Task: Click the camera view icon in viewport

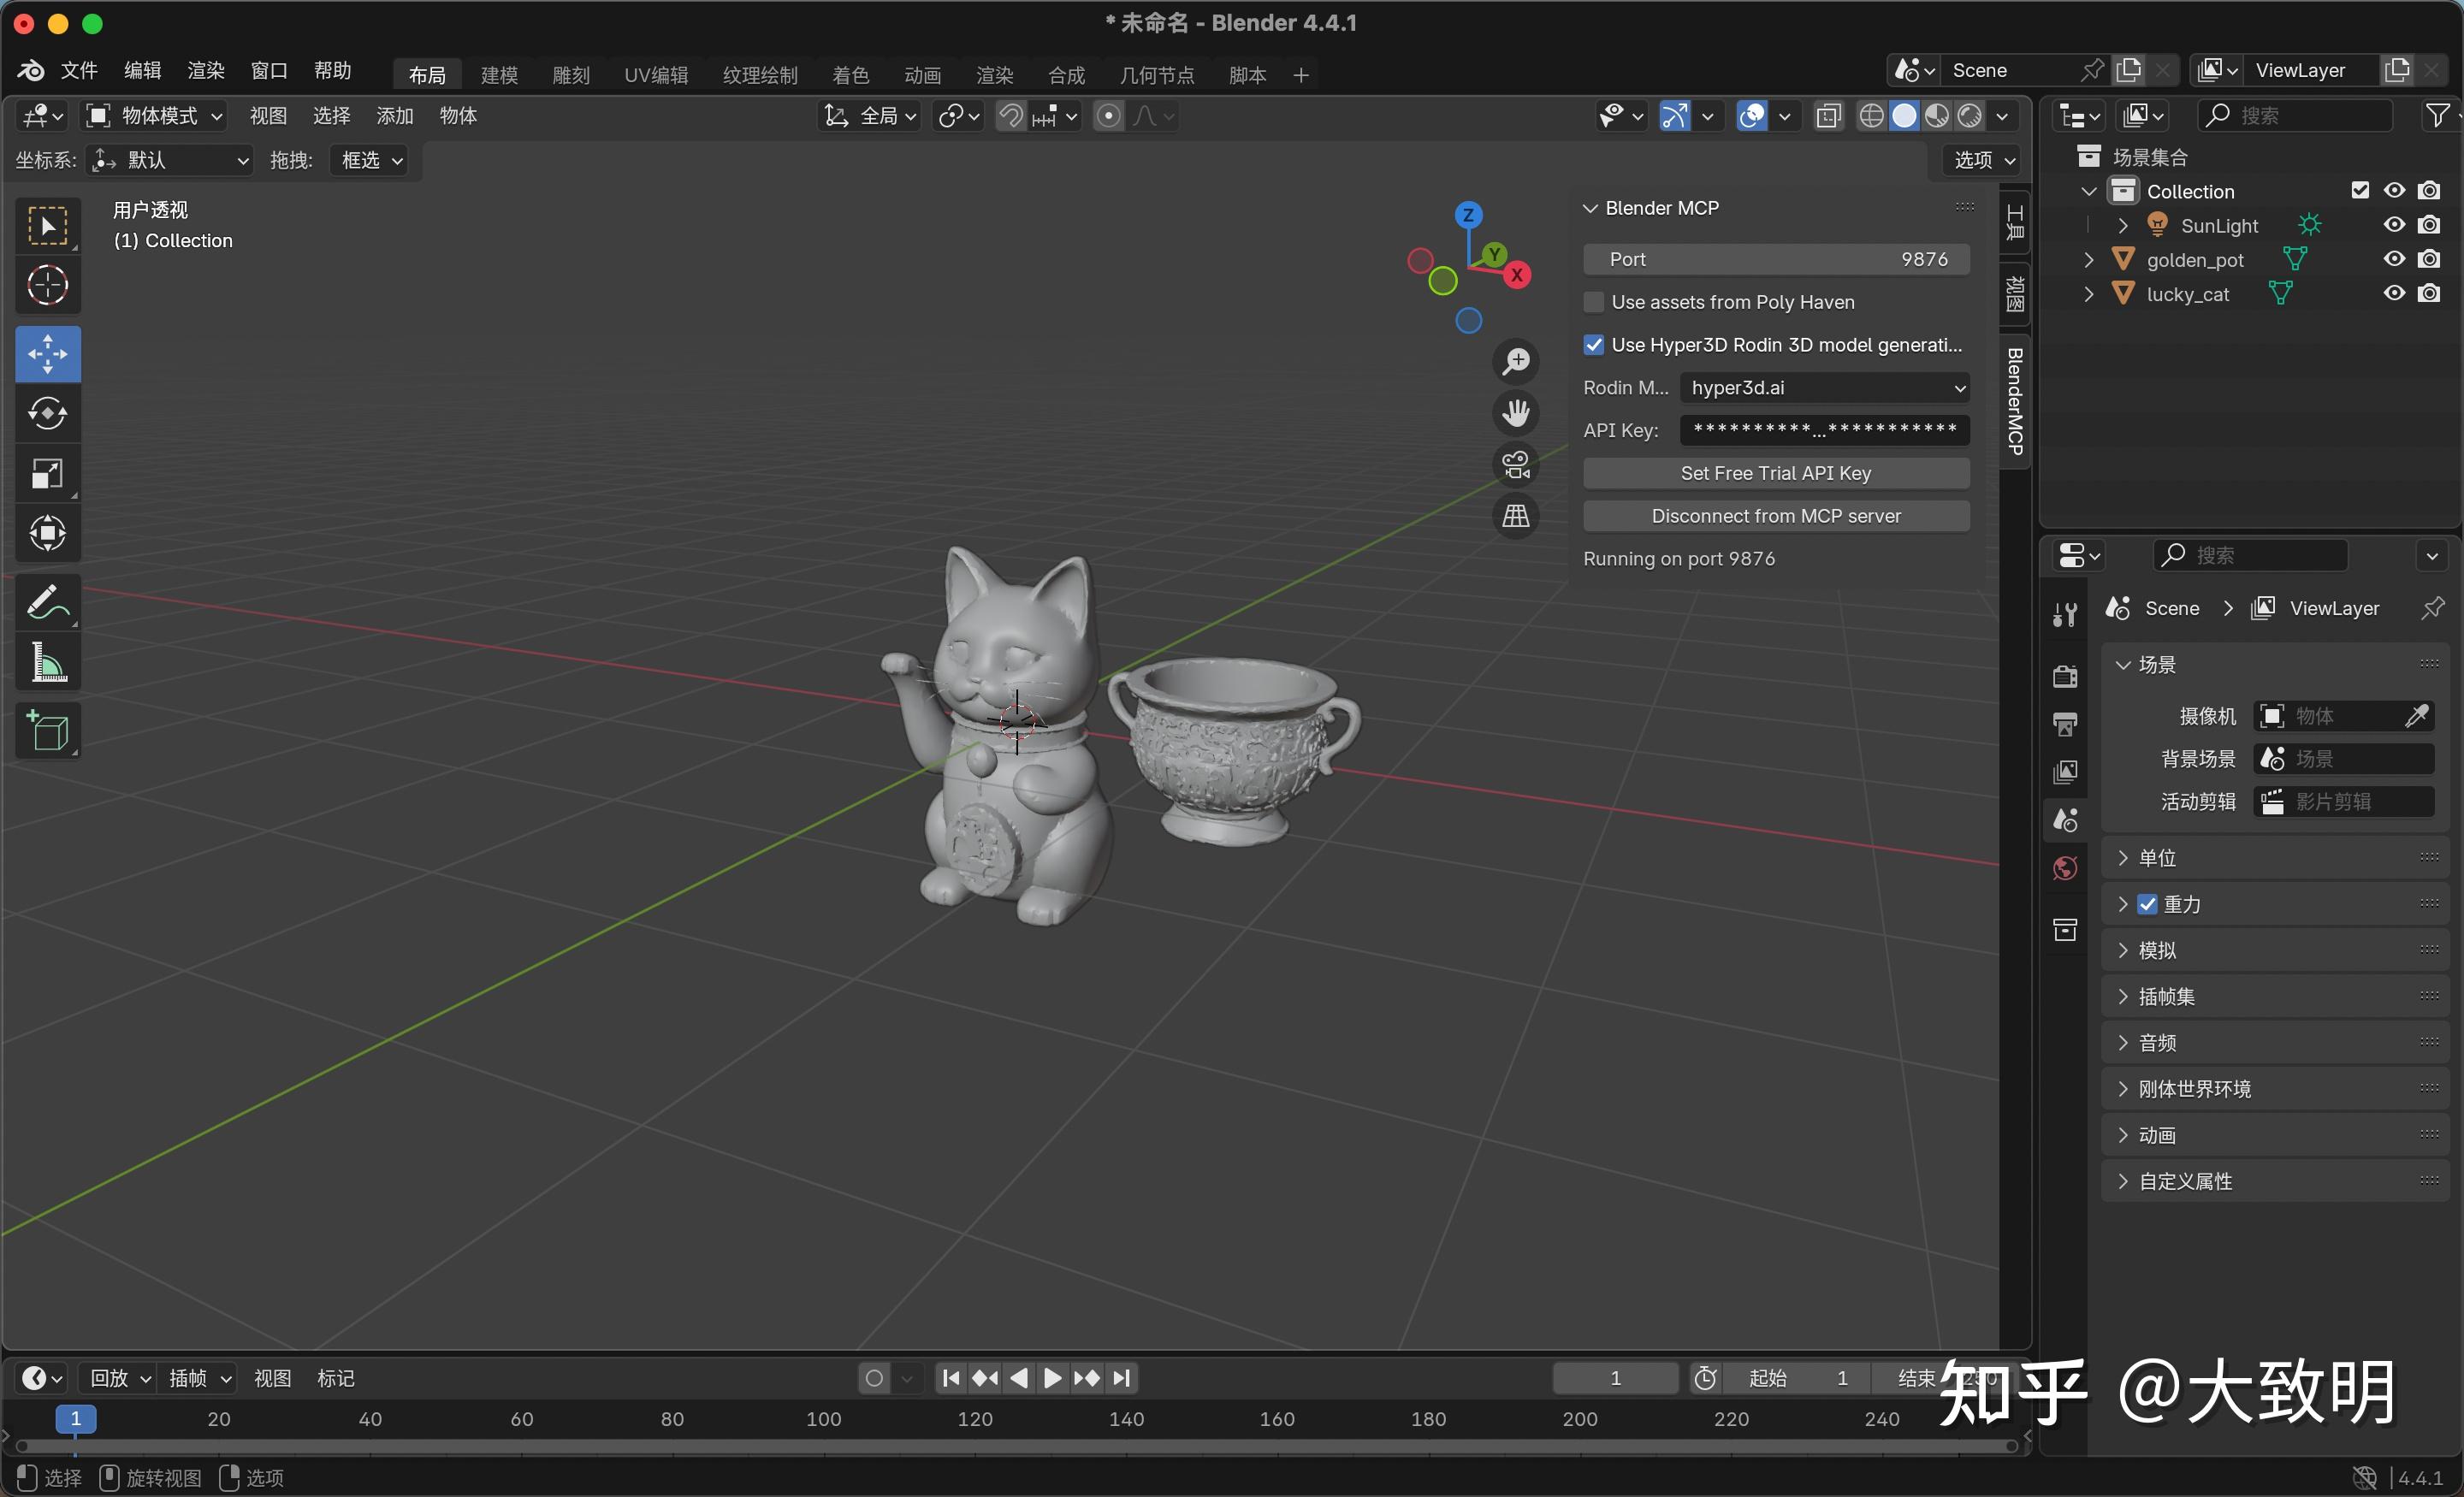Action: (x=1516, y=463)
